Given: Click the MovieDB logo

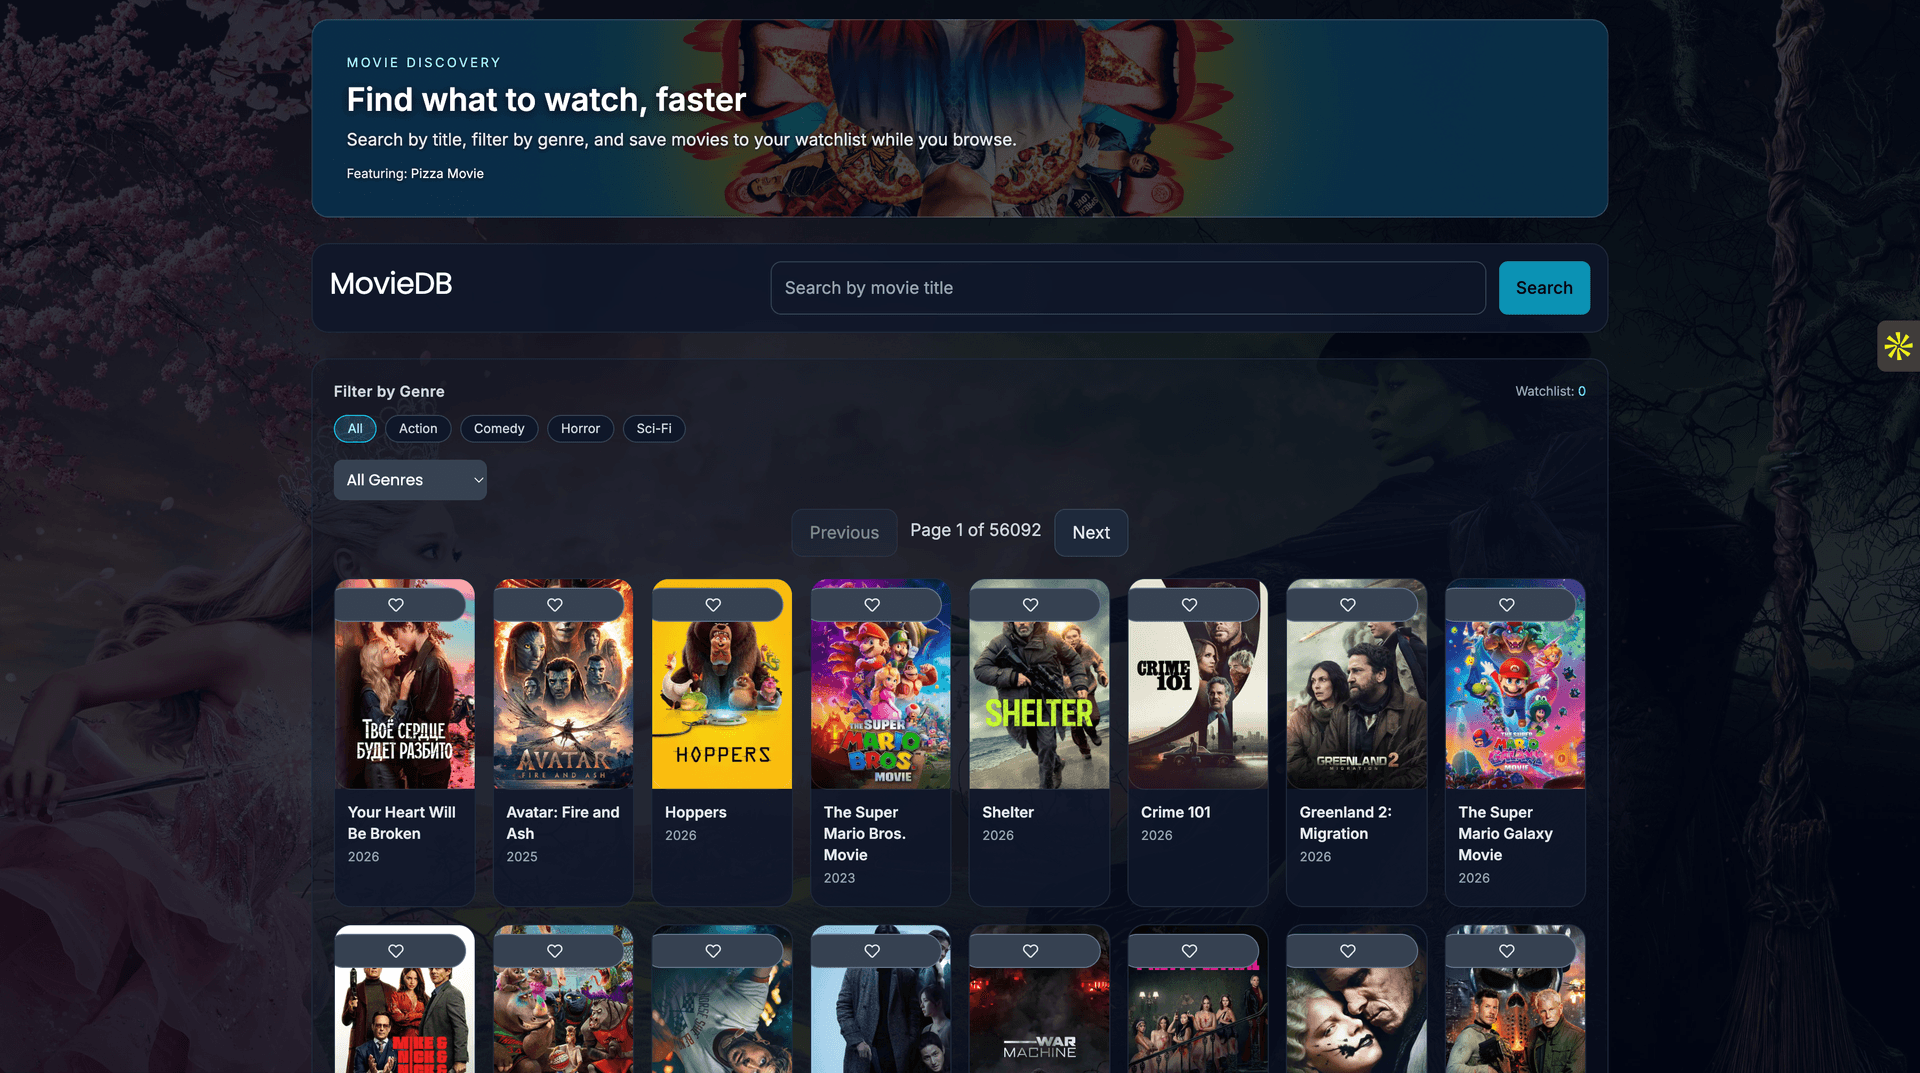Looking at the screenshot, I should click(390, 284).
